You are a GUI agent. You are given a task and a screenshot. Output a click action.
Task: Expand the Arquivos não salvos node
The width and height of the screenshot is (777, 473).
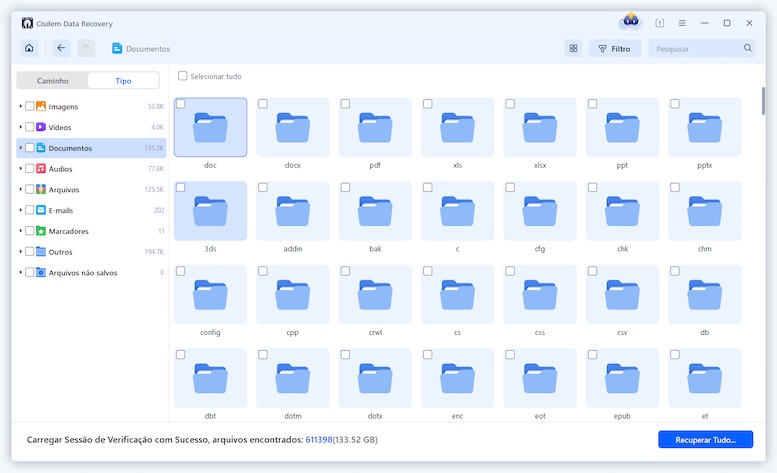[x=20, y=273]
